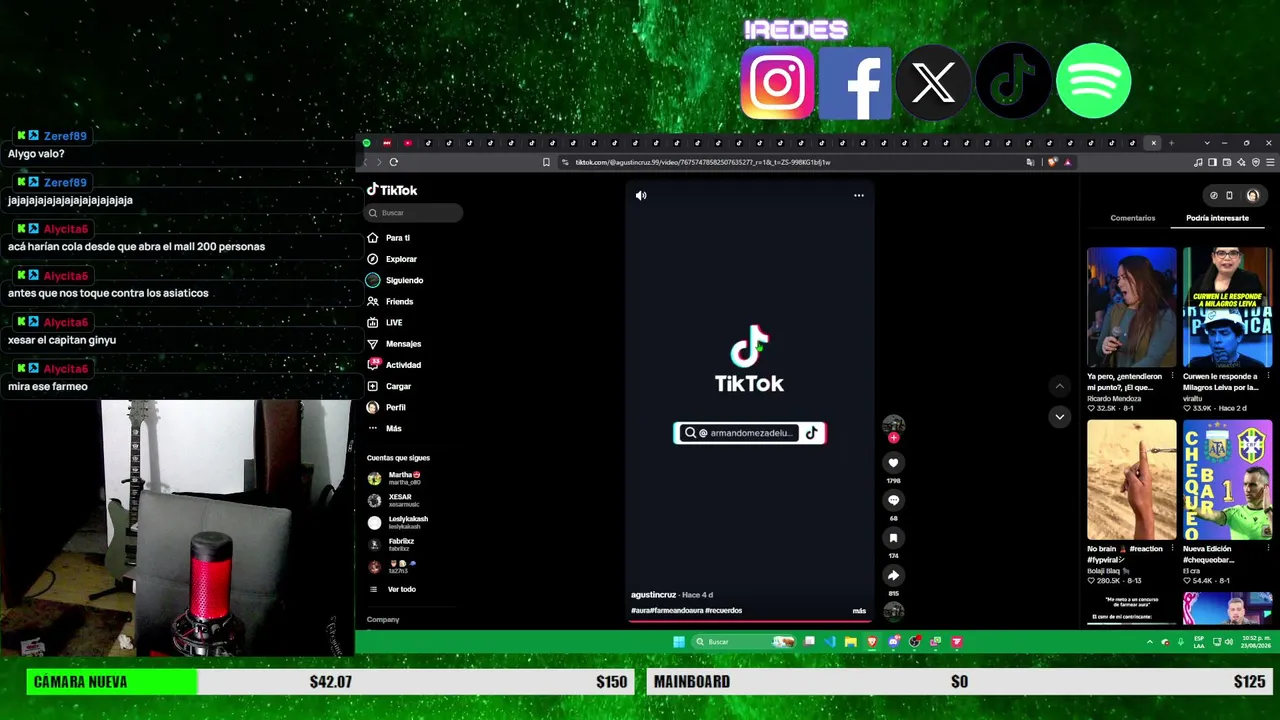Screen dimensions: 1280x720
Task: Focus the TikTok "Buscar" search field
Action: (414, 213)
